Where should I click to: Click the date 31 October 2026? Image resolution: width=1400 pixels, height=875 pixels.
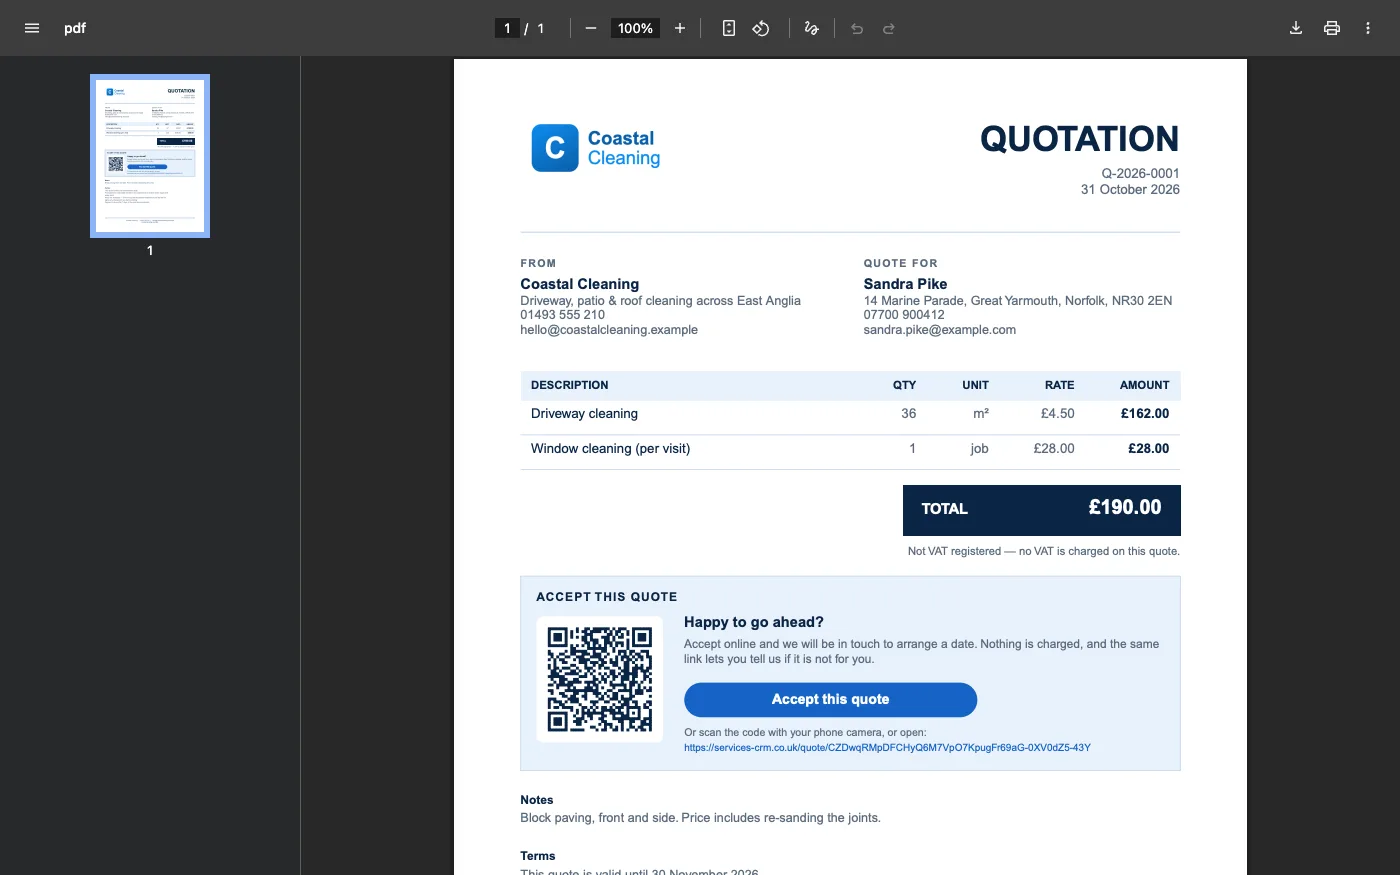click(x=1130, y=189)
